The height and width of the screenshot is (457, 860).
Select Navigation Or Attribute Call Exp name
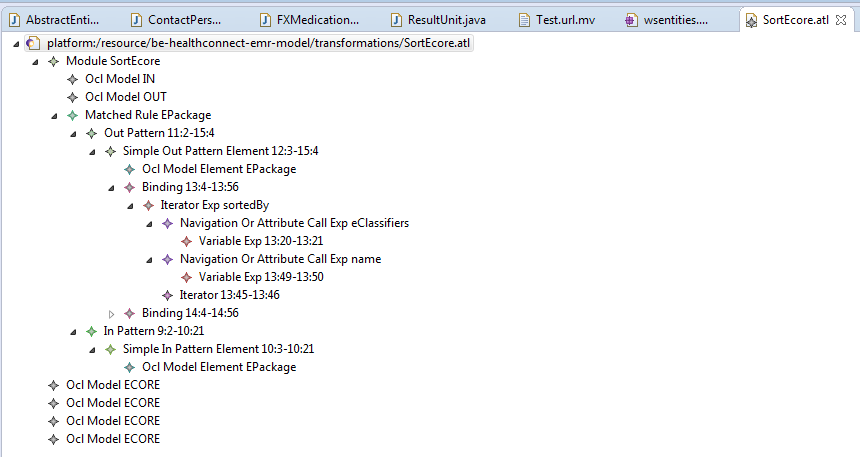point(280,259)
